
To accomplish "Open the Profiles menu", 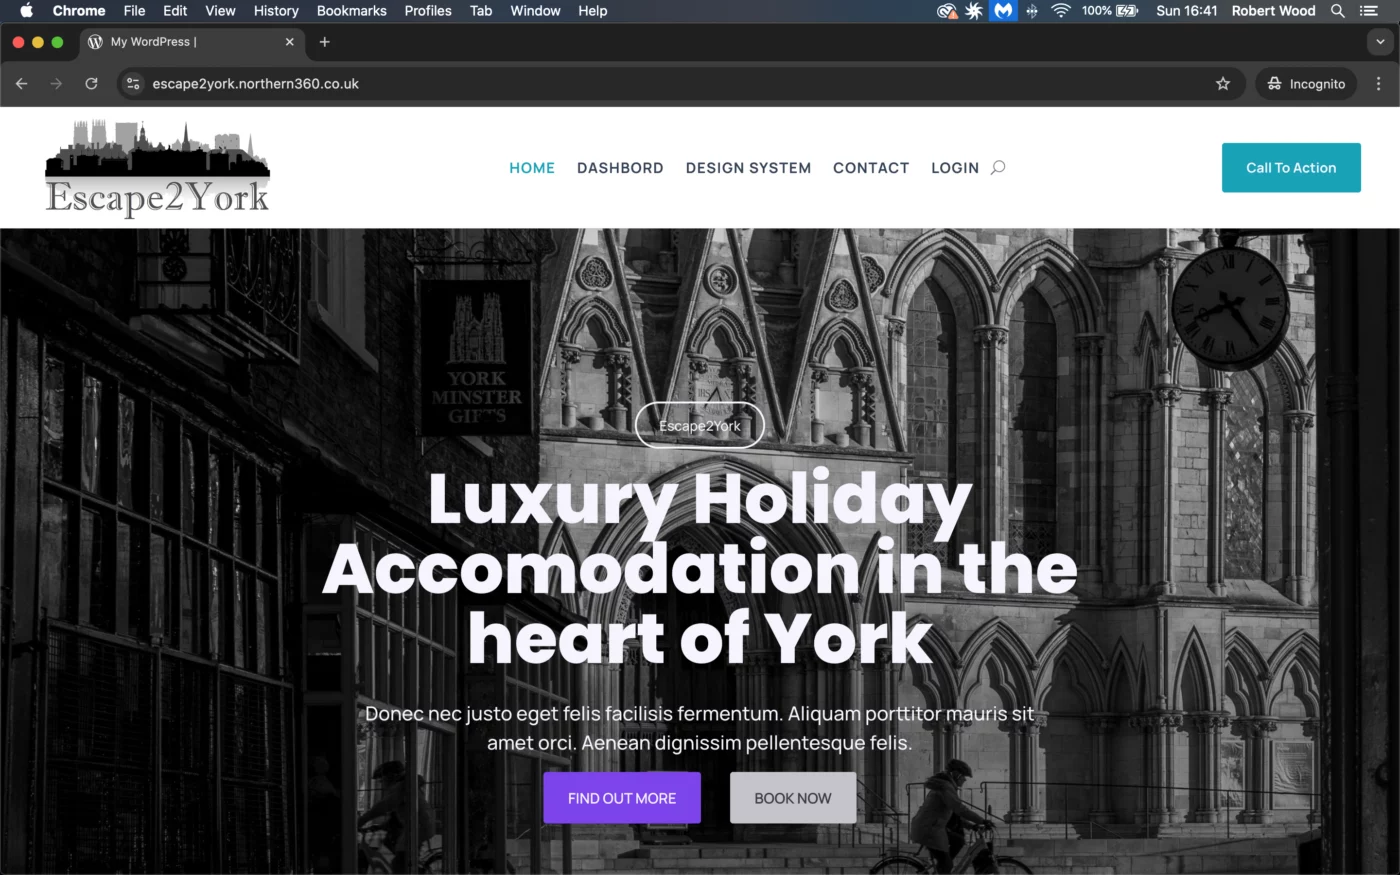I will coord(428,11).
